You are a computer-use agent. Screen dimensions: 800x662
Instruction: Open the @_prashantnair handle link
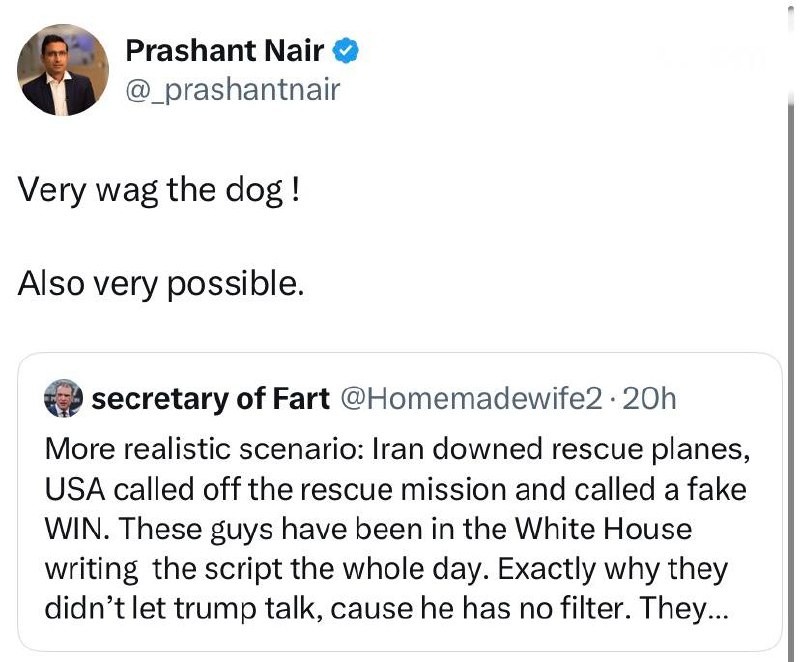pos(232,90)
